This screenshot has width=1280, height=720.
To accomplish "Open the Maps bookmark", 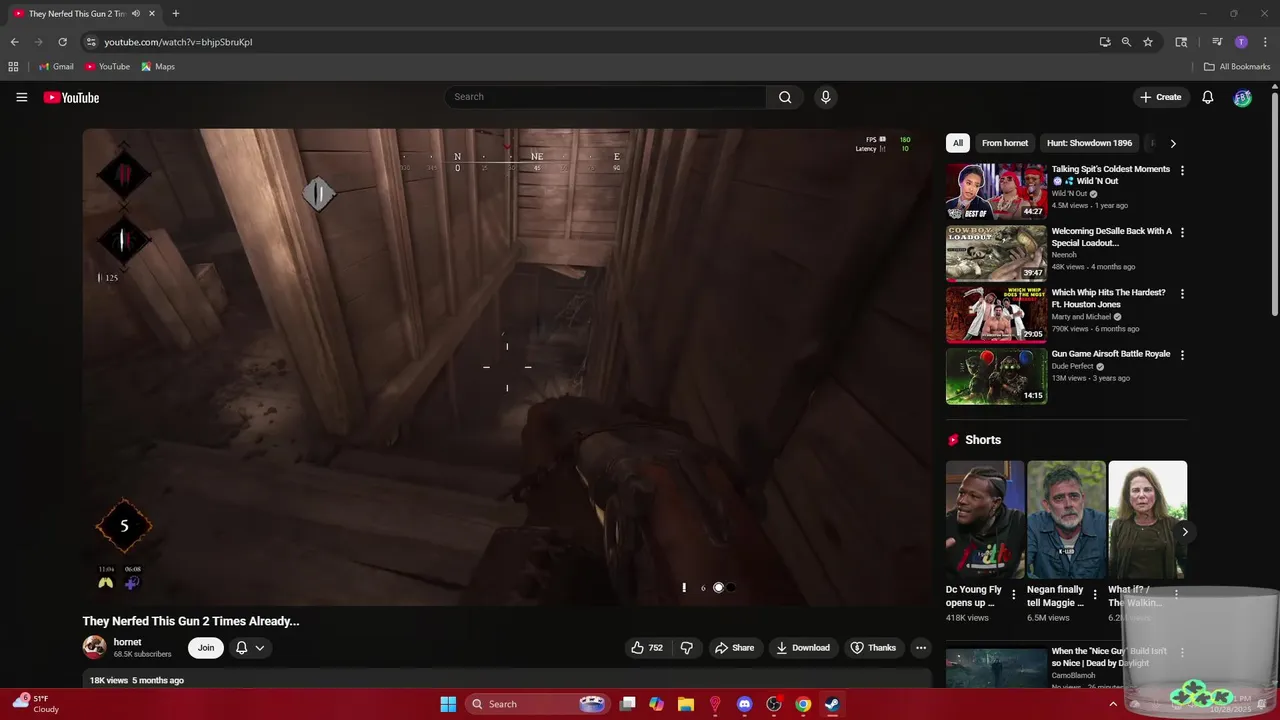I will point(158,67).
